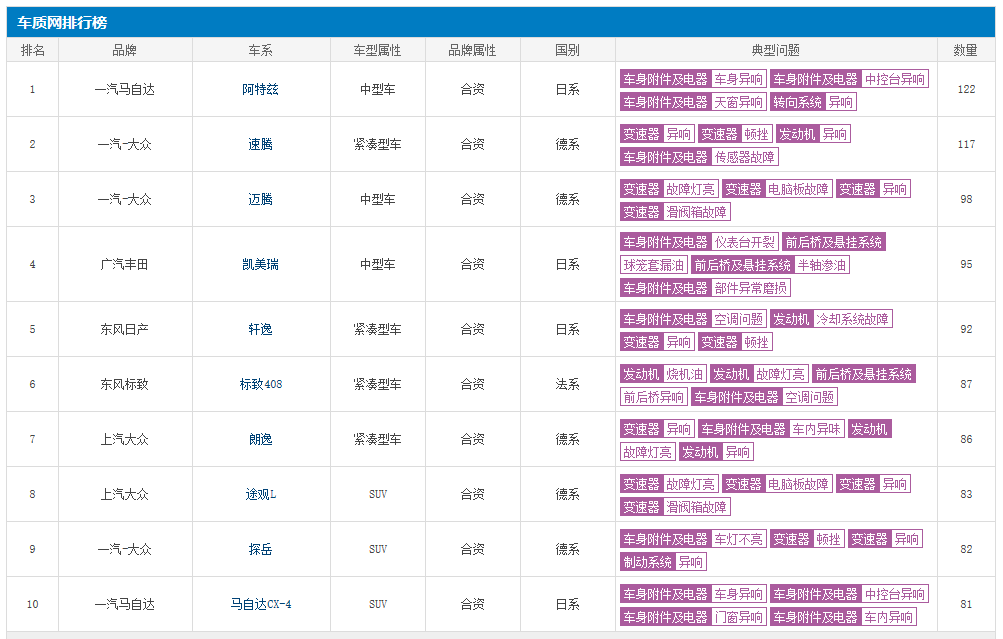Click the 空调问题 tag in 轩逸 row

tap(738, 319)
